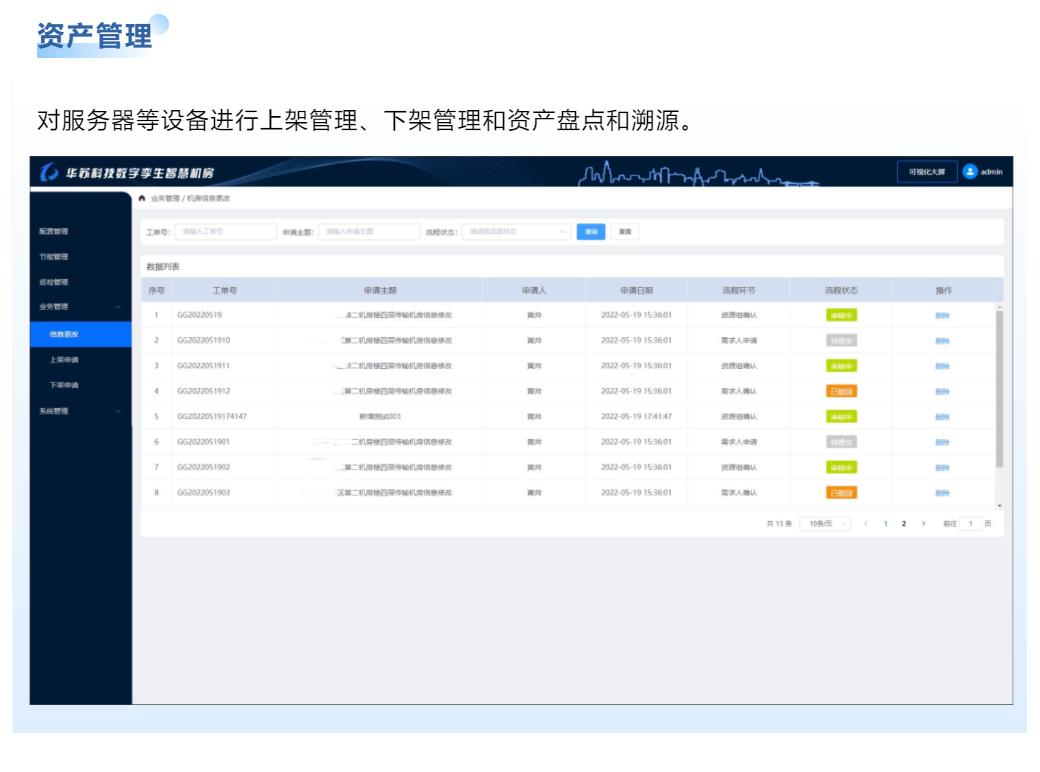Select the 下架申请 menu item

click(63, 384)
